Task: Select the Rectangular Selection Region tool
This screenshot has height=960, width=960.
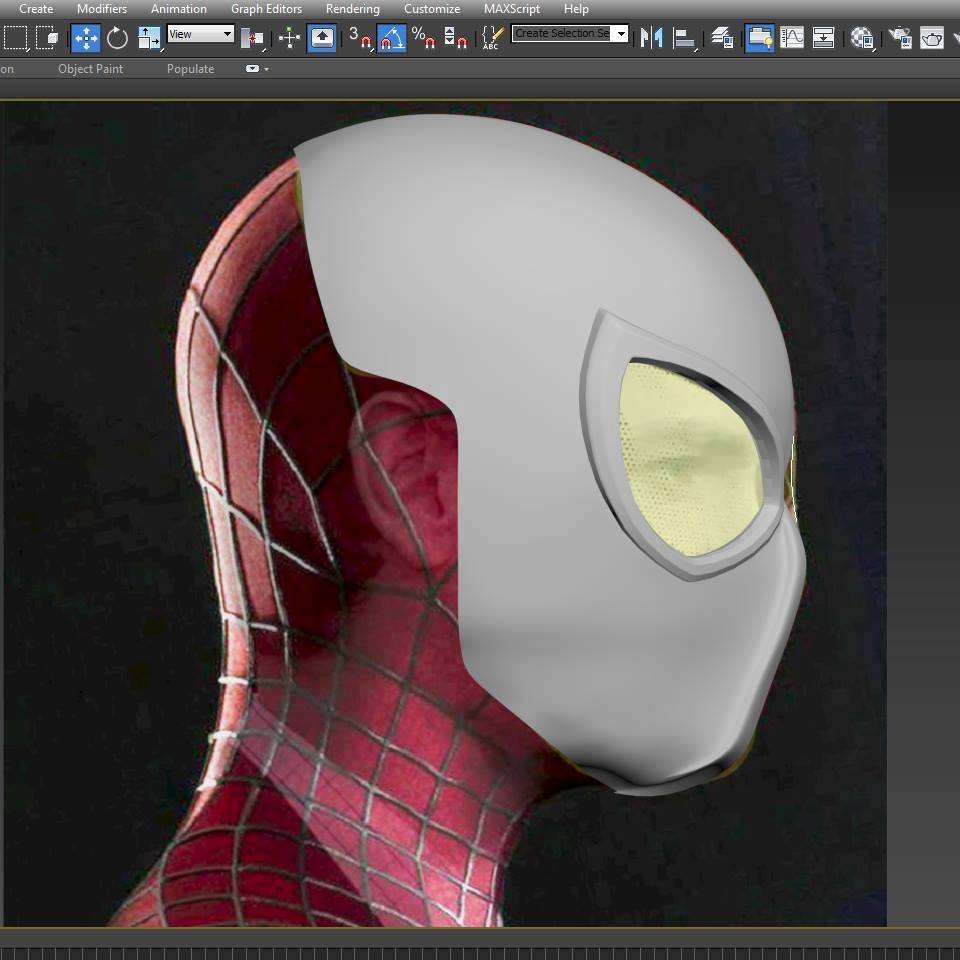Action: tap(15, 38)
